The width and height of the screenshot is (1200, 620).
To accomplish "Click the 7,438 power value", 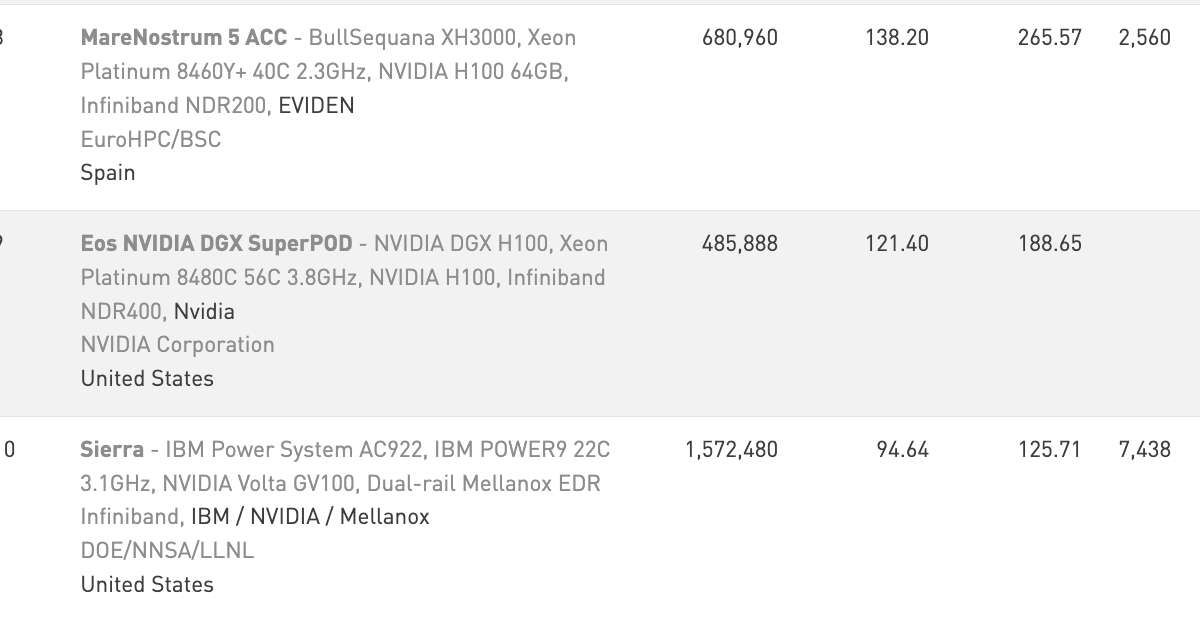I will pos(1145,450).
